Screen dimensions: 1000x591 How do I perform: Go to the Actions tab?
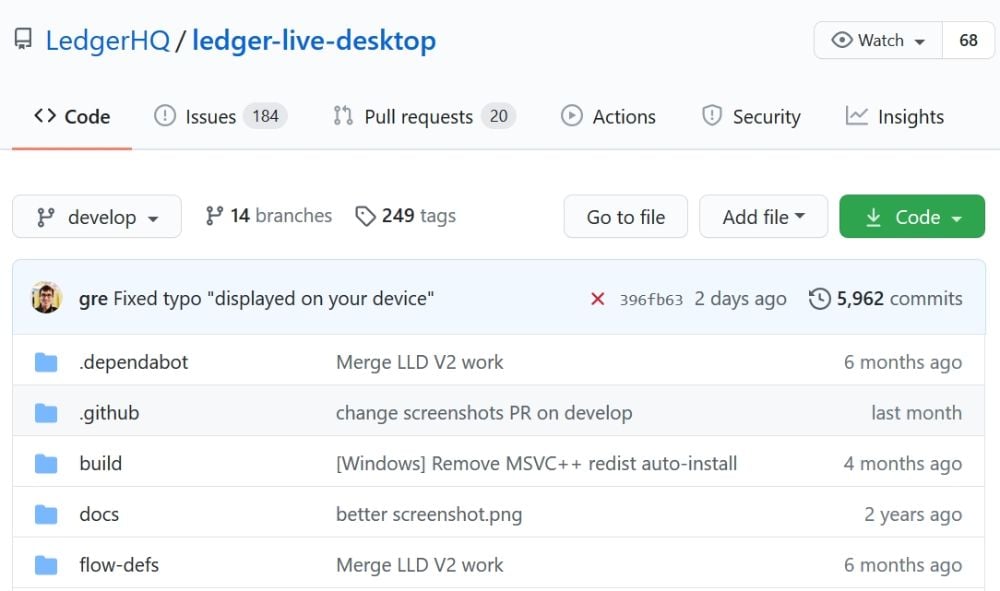(x=608, y=117)
